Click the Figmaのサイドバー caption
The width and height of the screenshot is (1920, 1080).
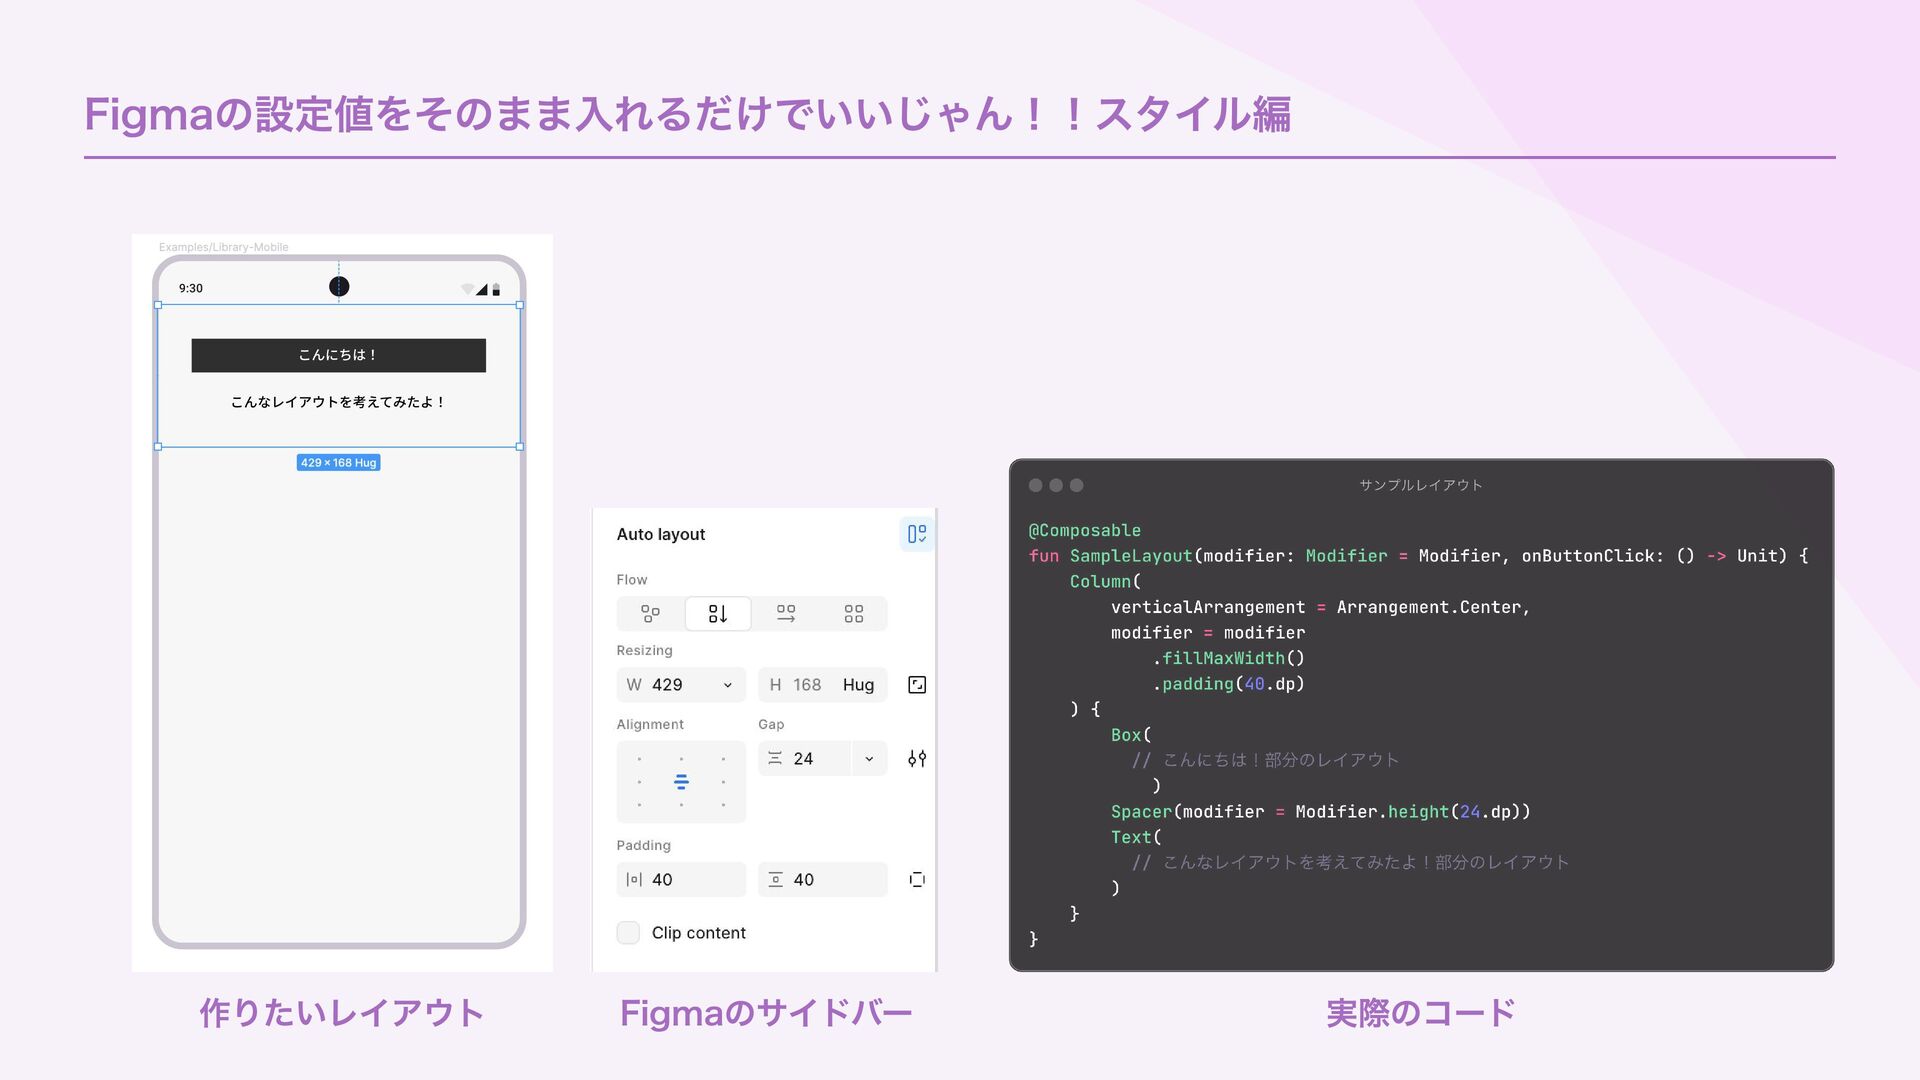[x=766, y=1013]
